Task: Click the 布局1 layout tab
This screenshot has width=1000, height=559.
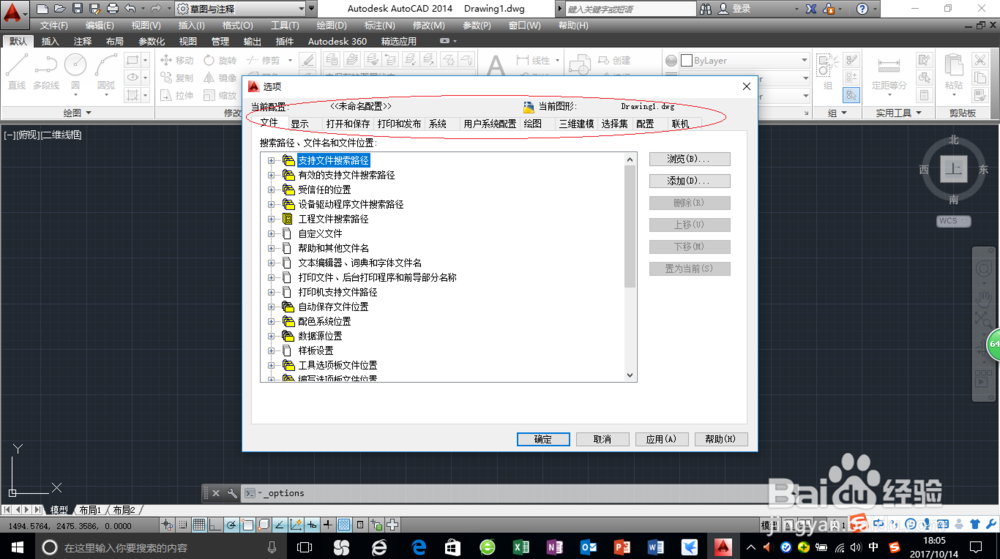Action: [90, 510]
